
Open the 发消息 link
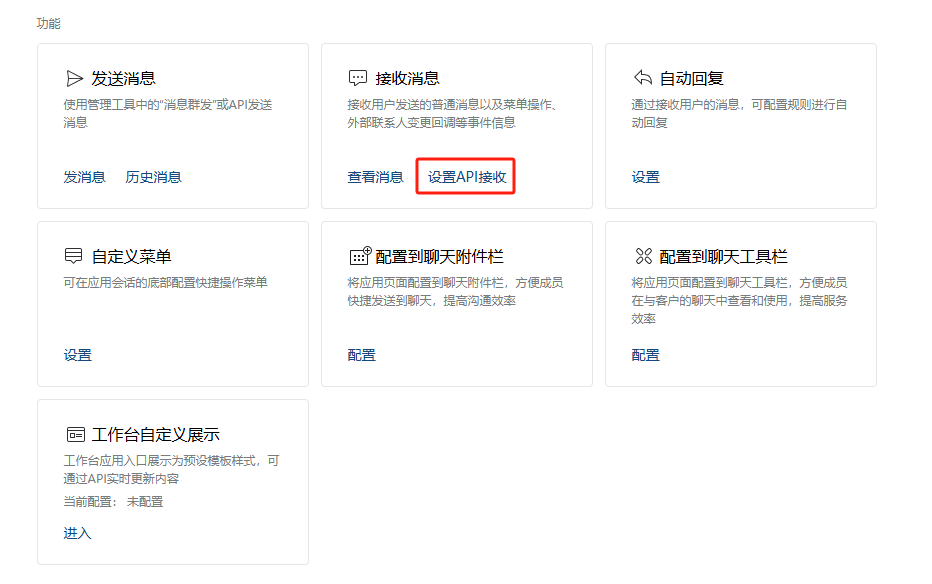pyautogui.click(x=84, y=177)
